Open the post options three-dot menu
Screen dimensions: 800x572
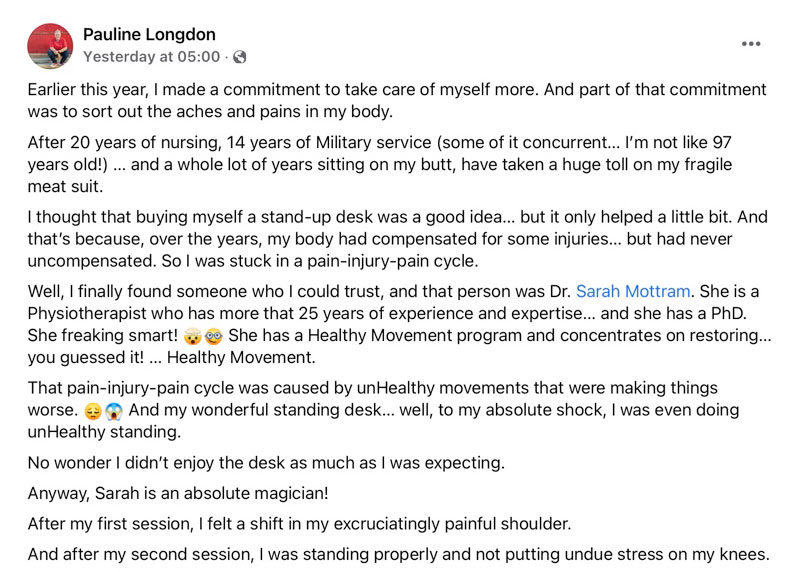point(751,44)
